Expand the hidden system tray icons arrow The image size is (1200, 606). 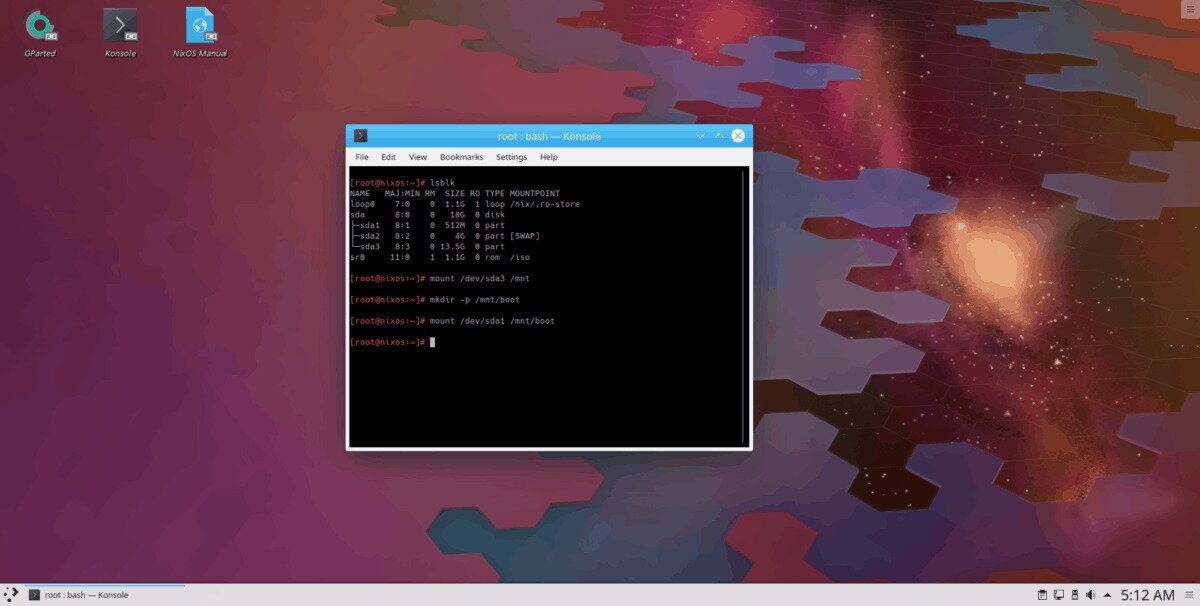click(1107, 595)
